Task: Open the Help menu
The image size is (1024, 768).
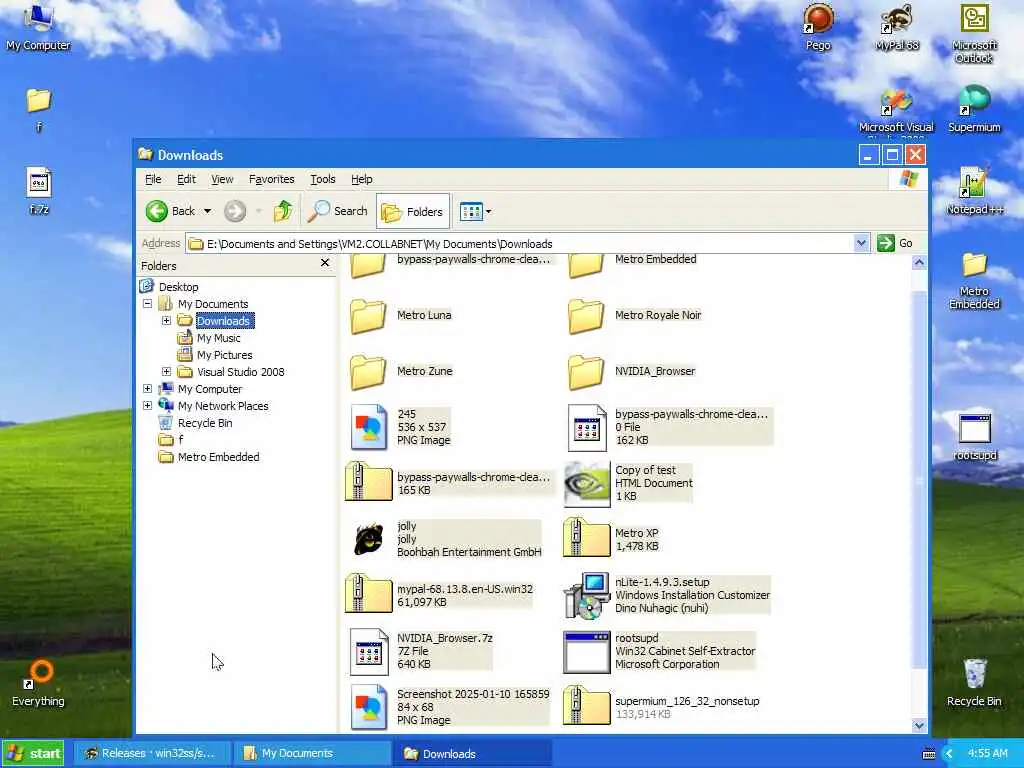Action: (x=361, y=179)
